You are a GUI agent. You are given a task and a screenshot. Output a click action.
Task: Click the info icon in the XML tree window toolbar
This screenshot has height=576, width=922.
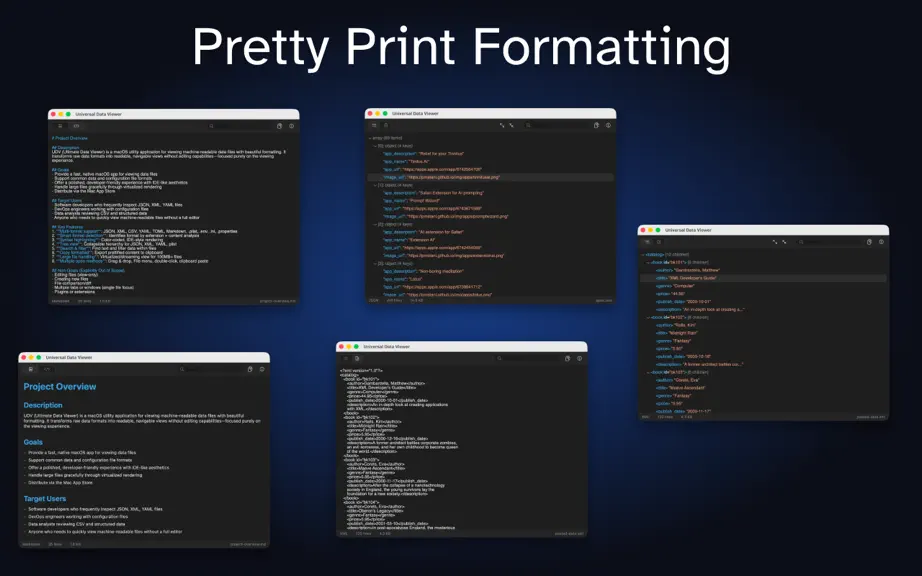881,242
